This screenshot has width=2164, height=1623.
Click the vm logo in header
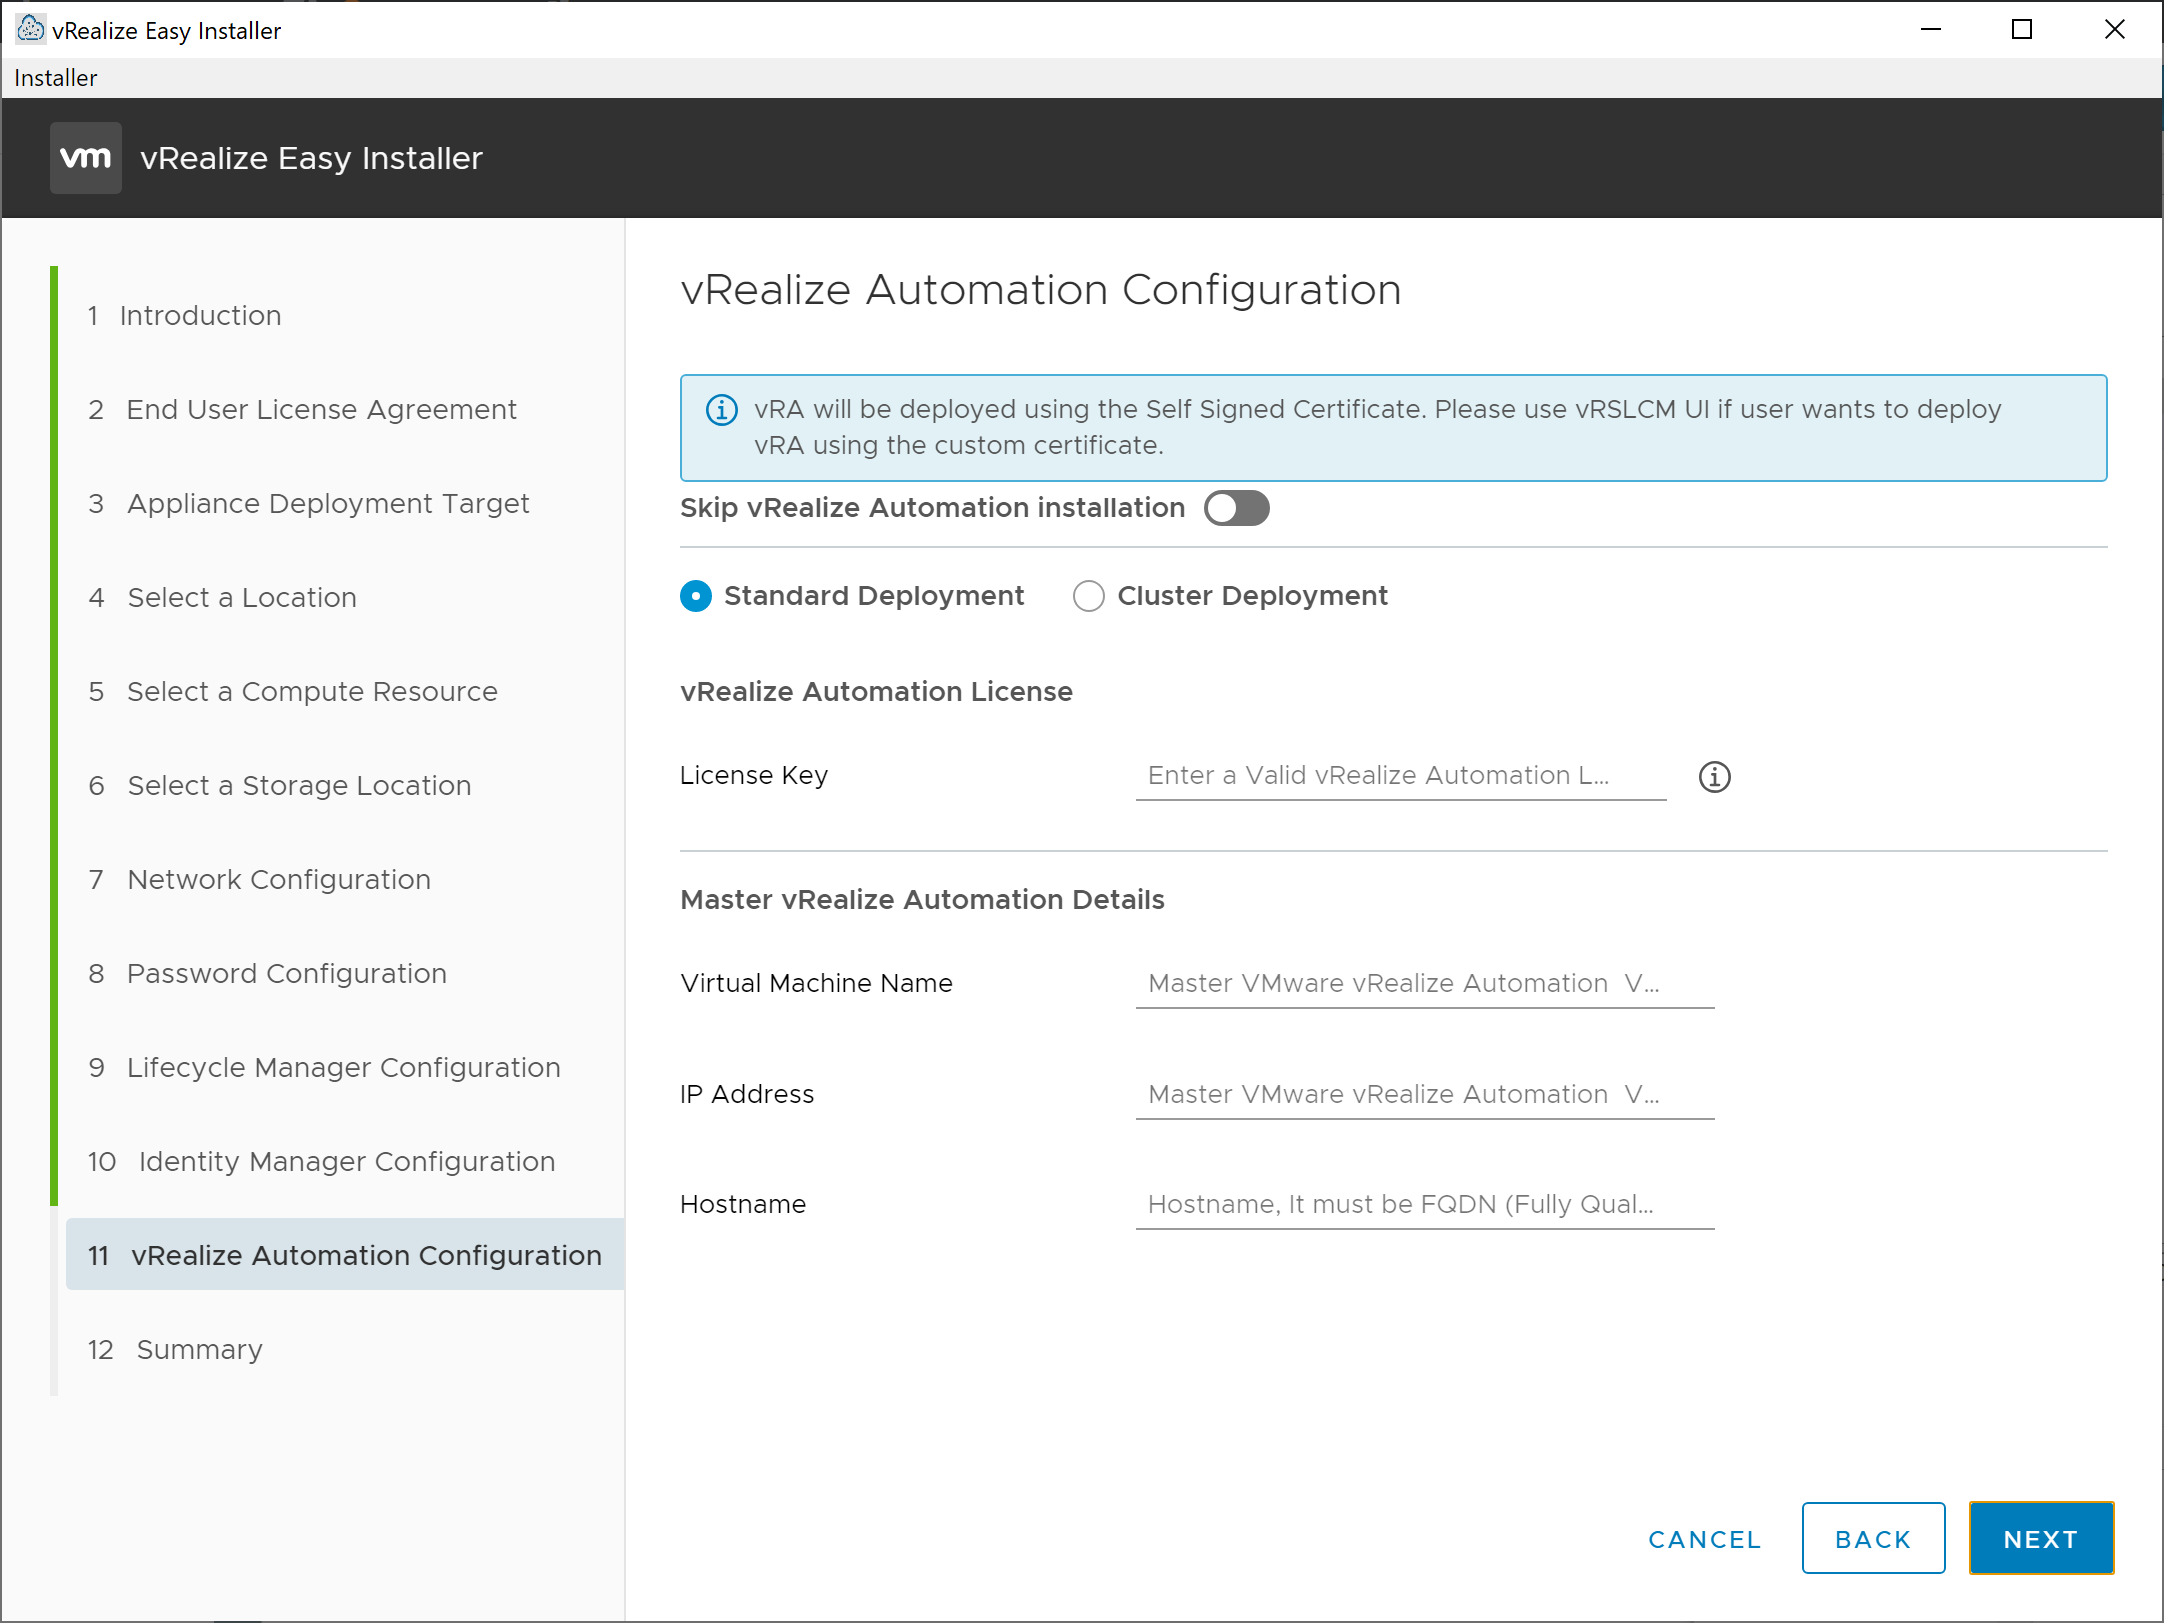point(86,158)
